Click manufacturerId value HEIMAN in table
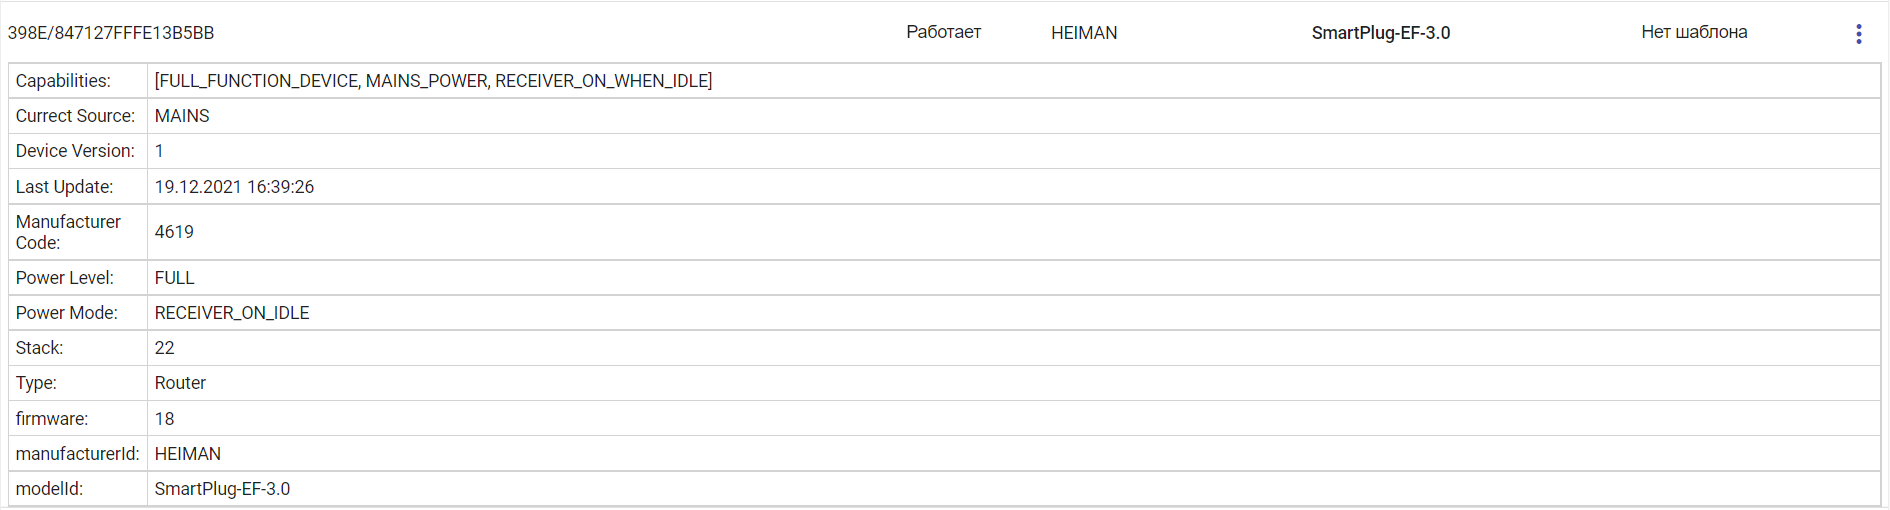Screen dimensions: 1890x510 pos(187,454)
